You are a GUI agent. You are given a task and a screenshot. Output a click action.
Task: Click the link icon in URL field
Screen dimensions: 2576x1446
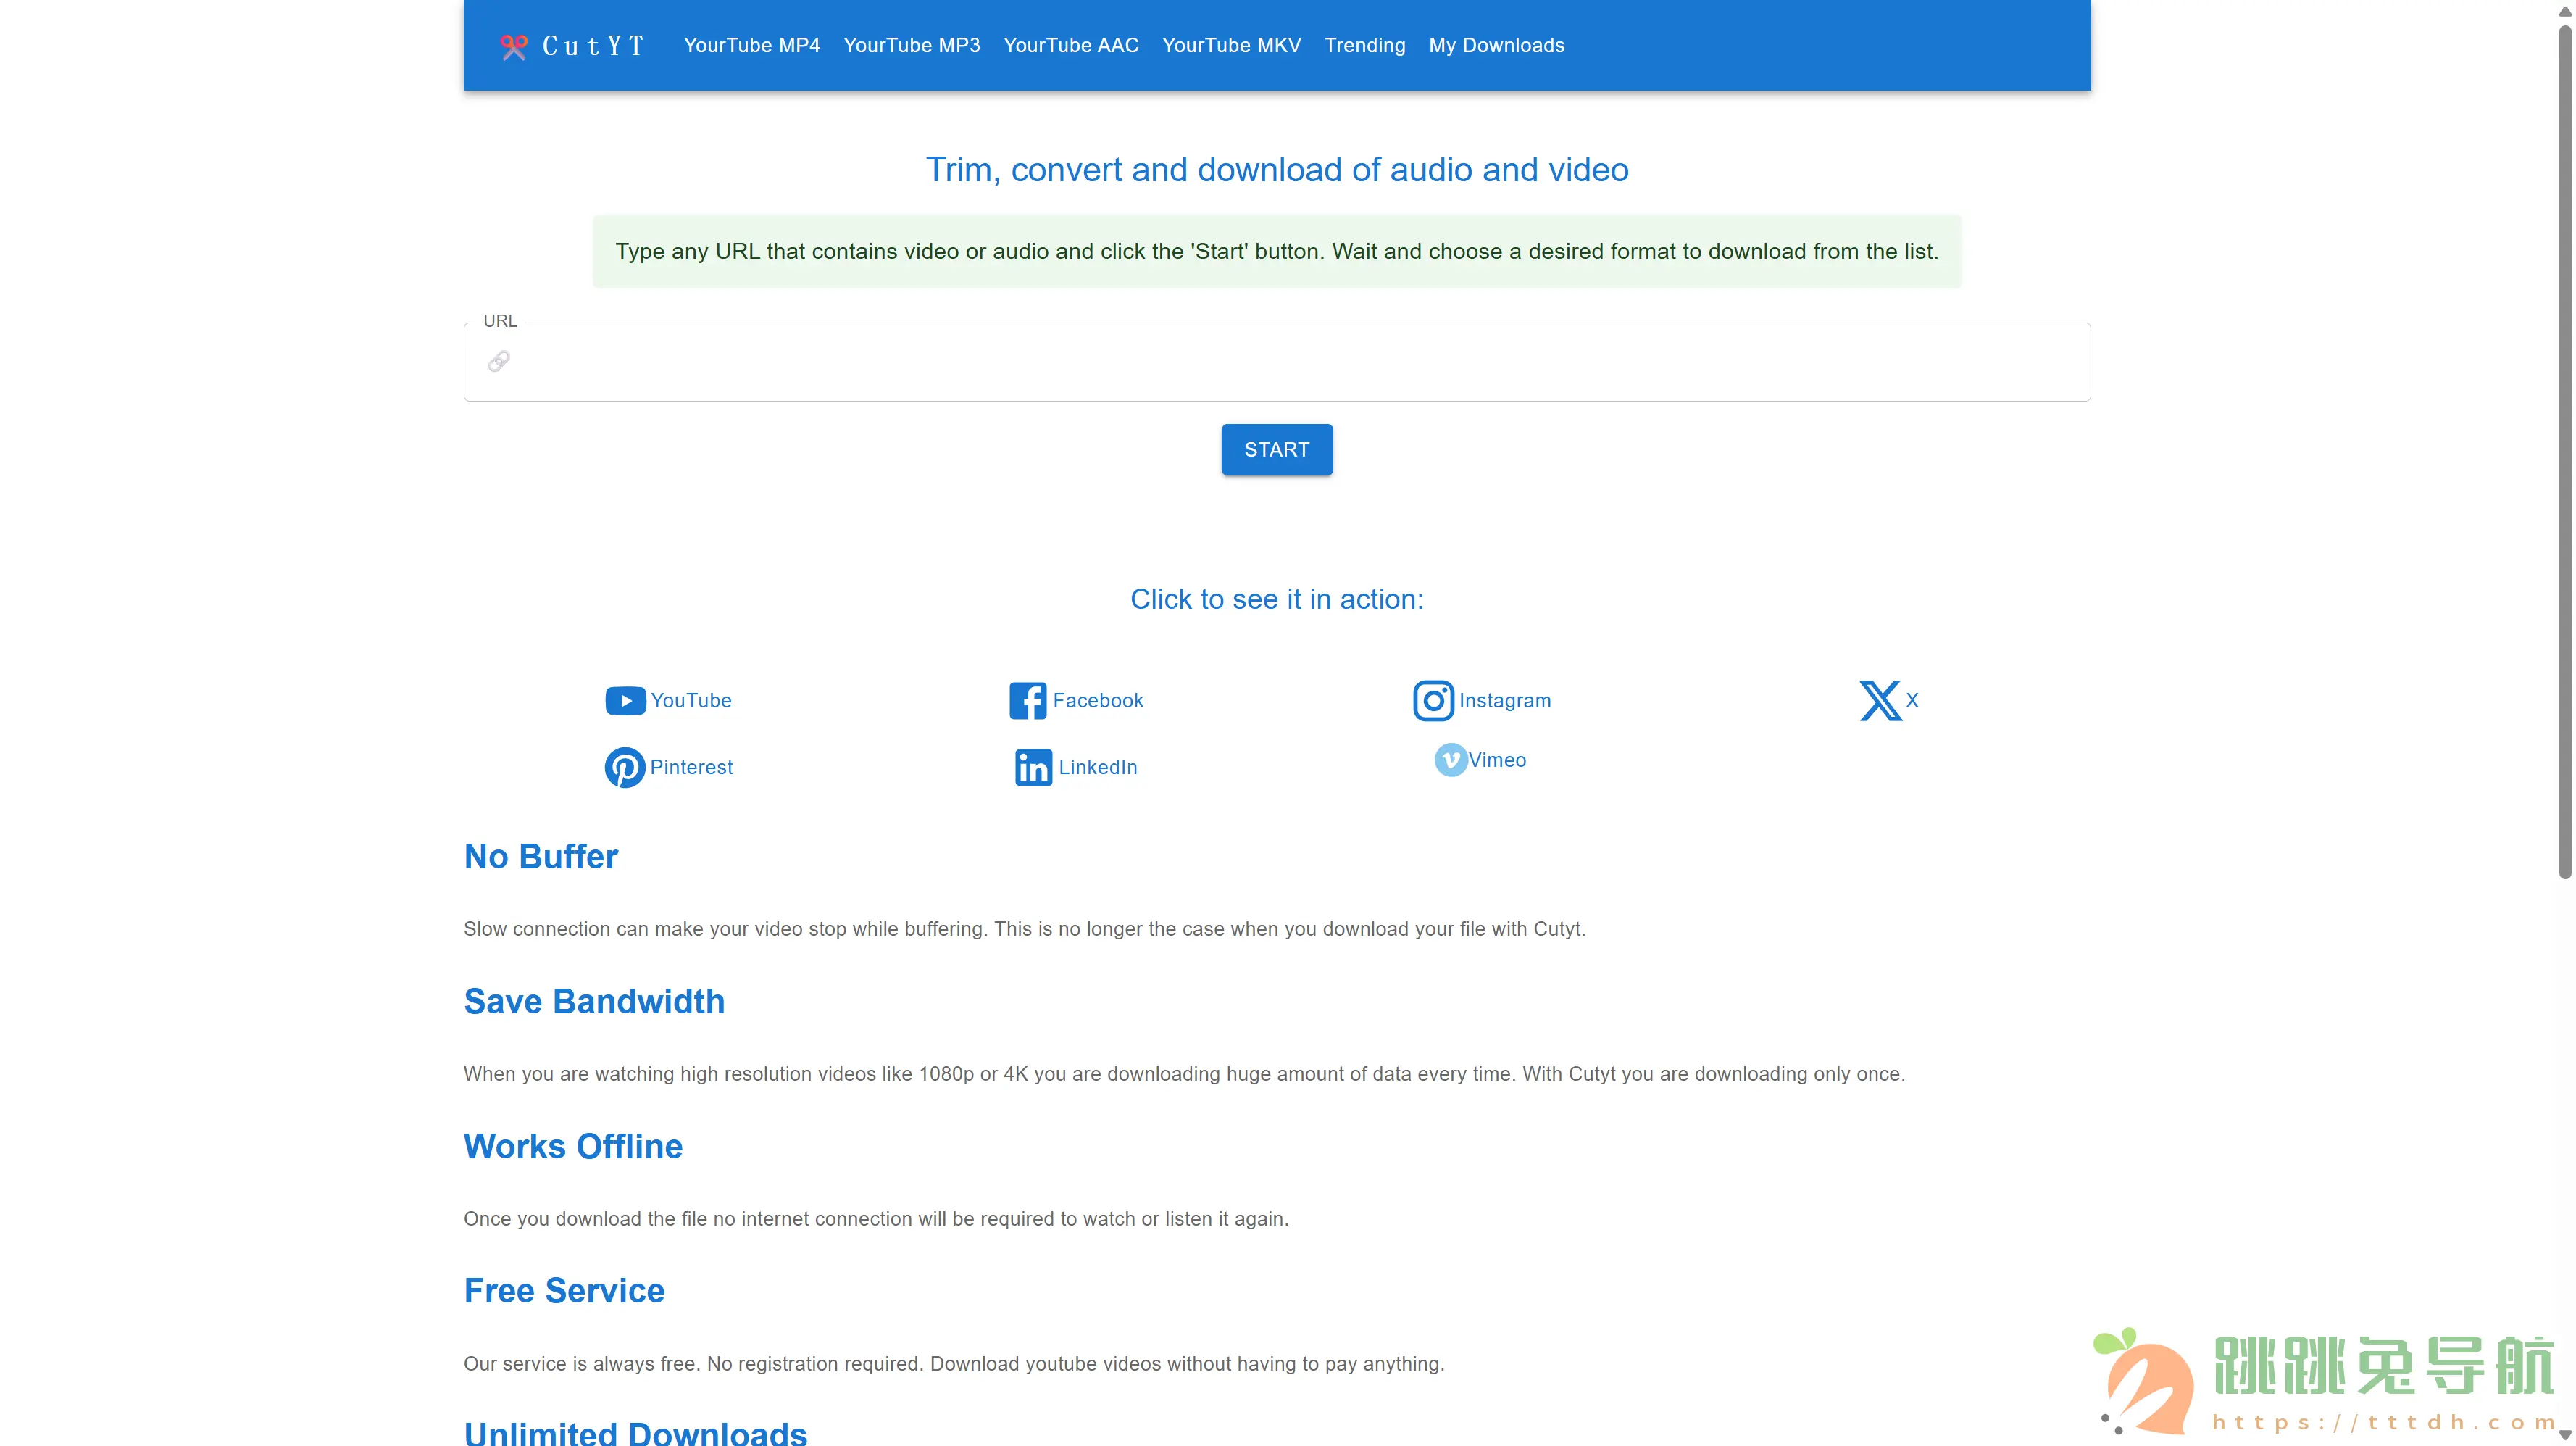tap(499, 362)
